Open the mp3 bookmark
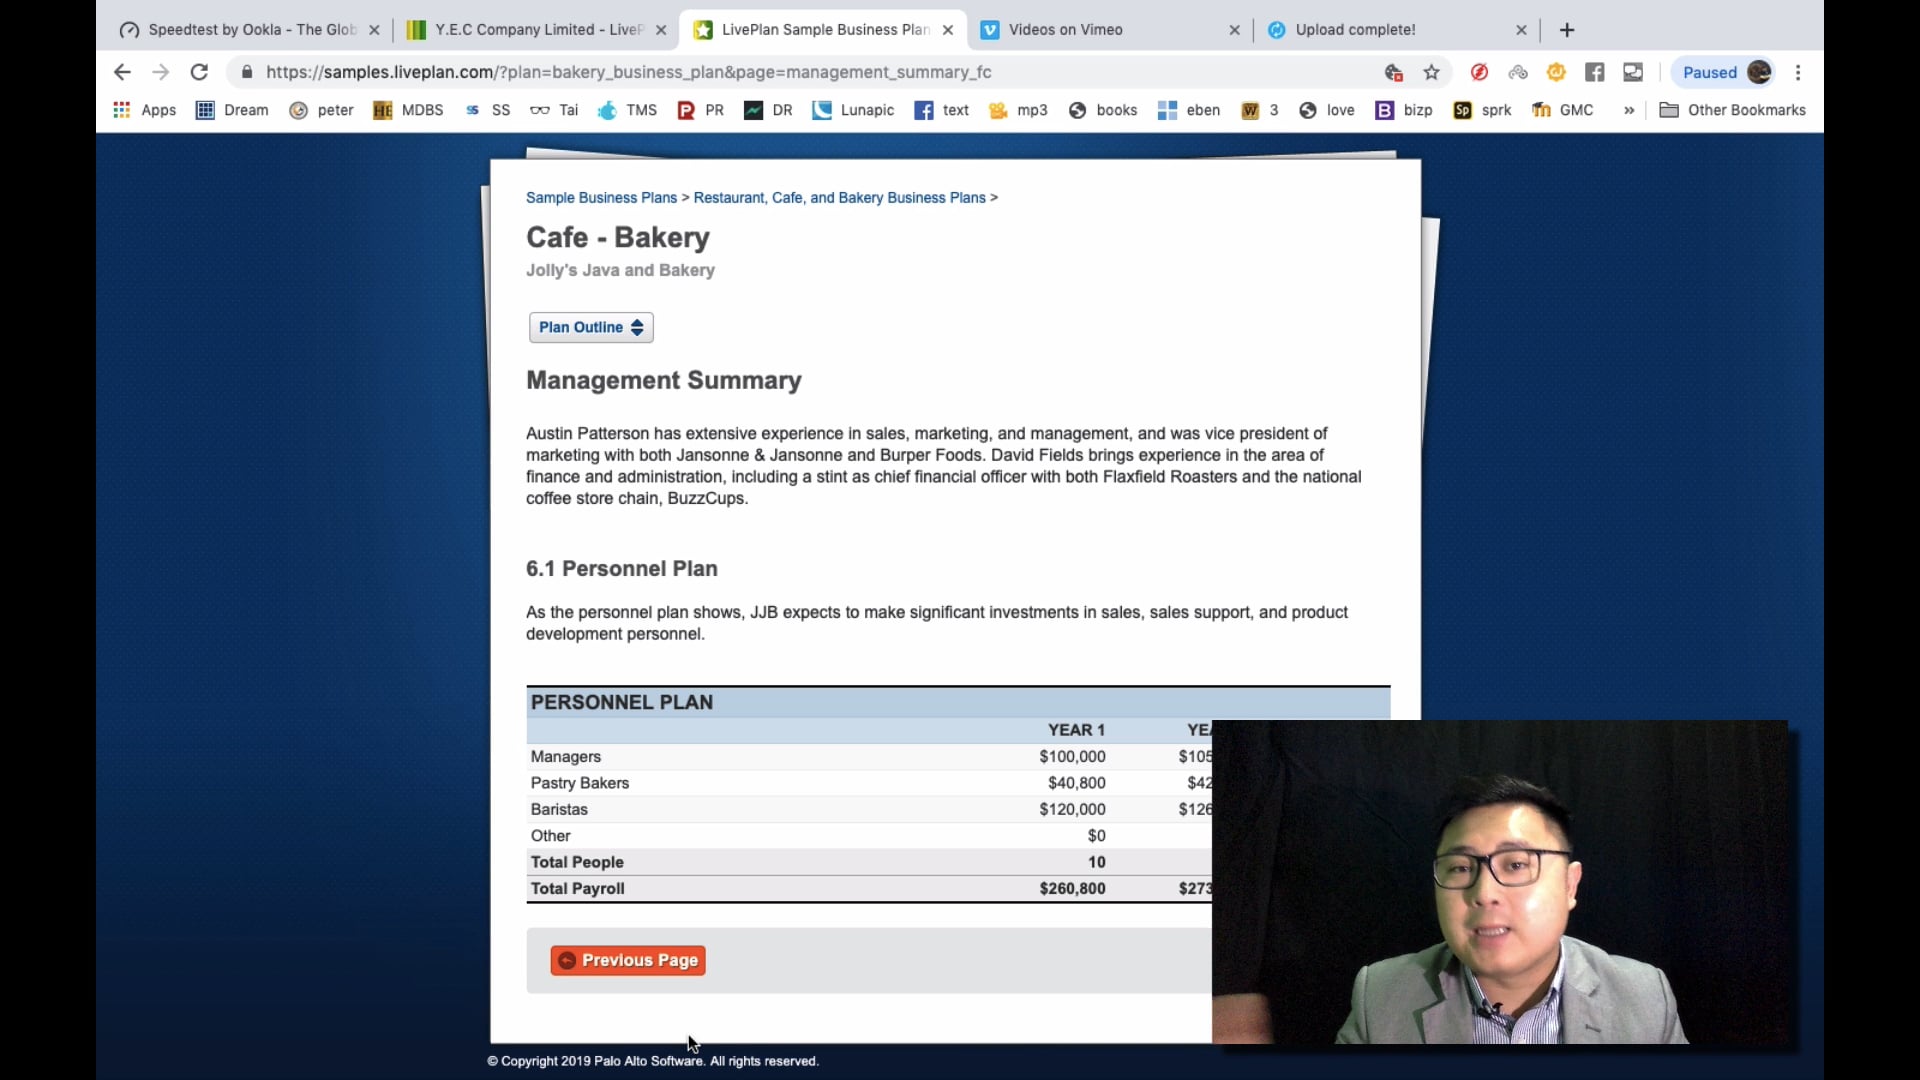 pyautogui.click(x=1018, y=110)
